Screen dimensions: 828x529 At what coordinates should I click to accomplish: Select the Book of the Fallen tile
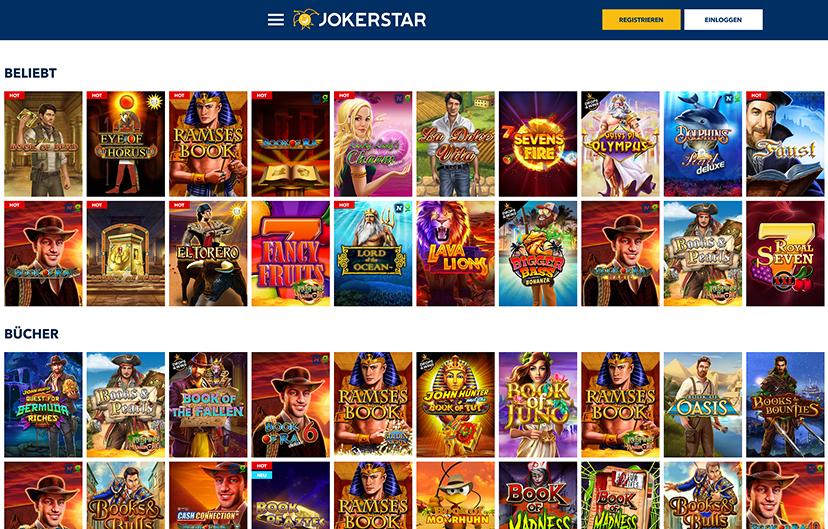point(208,404)
